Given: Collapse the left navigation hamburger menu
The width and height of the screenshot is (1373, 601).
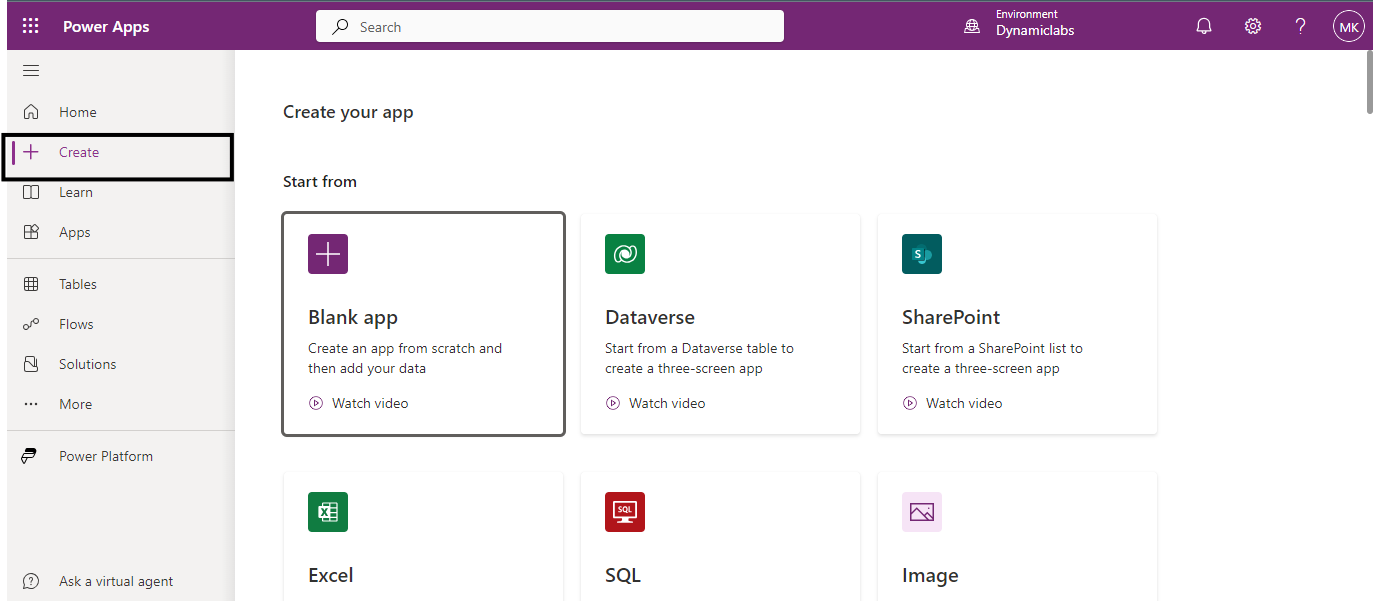Looking at the screenshot, I should [31, 71].
